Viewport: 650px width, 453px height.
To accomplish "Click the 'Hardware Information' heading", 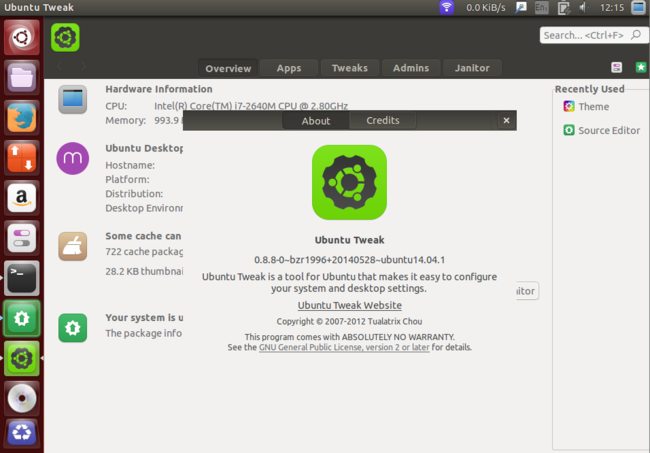I will 159,89.
